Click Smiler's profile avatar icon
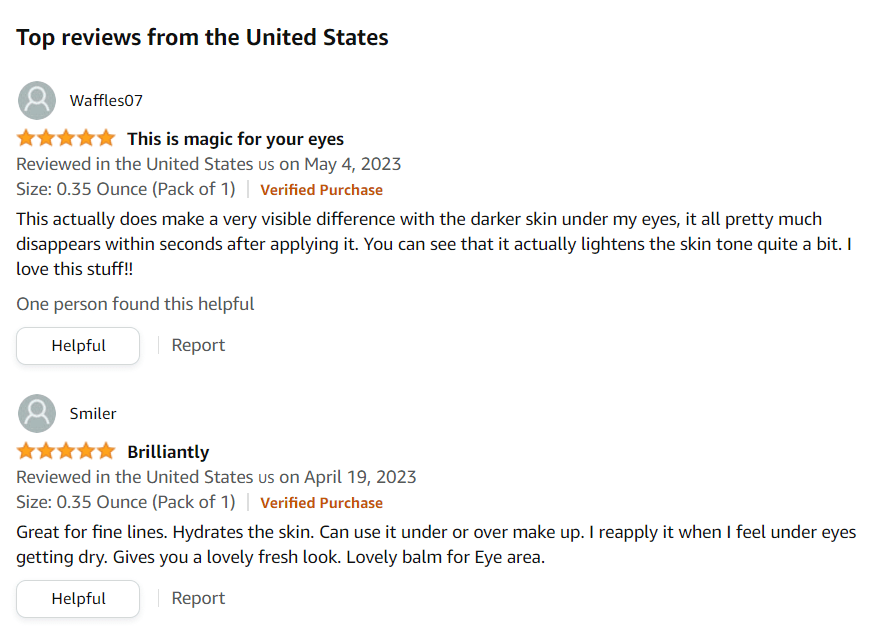 37,413
